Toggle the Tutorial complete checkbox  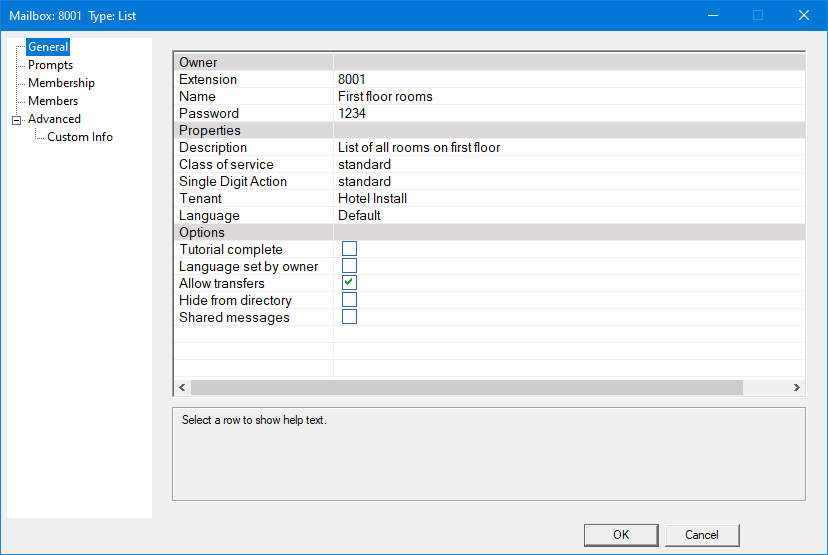[x=349, y=249]
